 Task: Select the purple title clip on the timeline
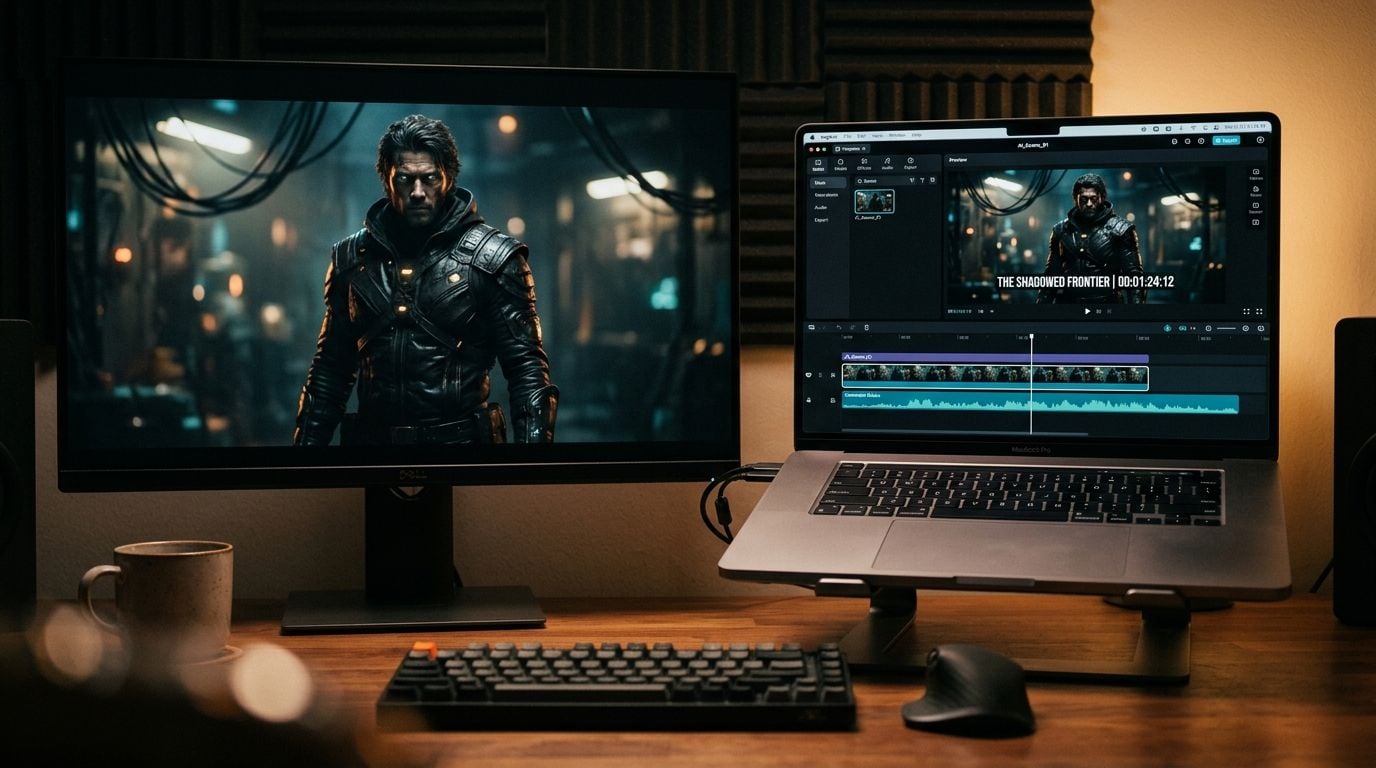point(995,358)
